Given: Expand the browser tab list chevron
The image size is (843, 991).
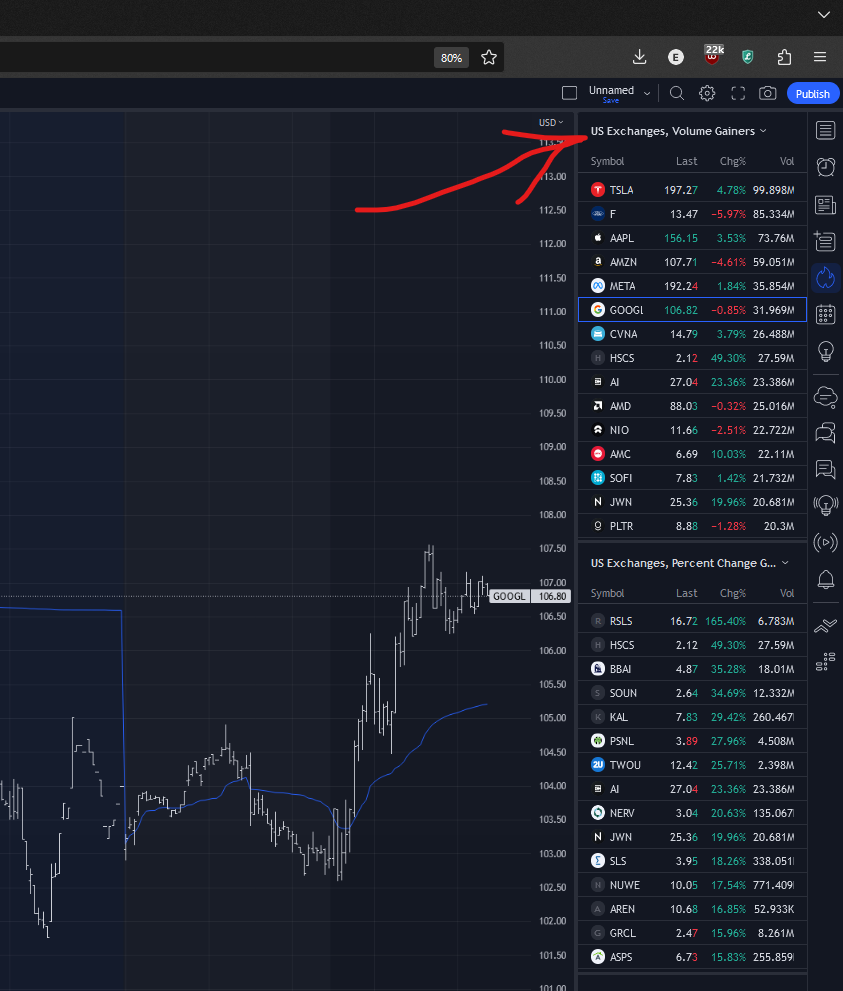Looking at the screenshot, I should pos(823,15).
